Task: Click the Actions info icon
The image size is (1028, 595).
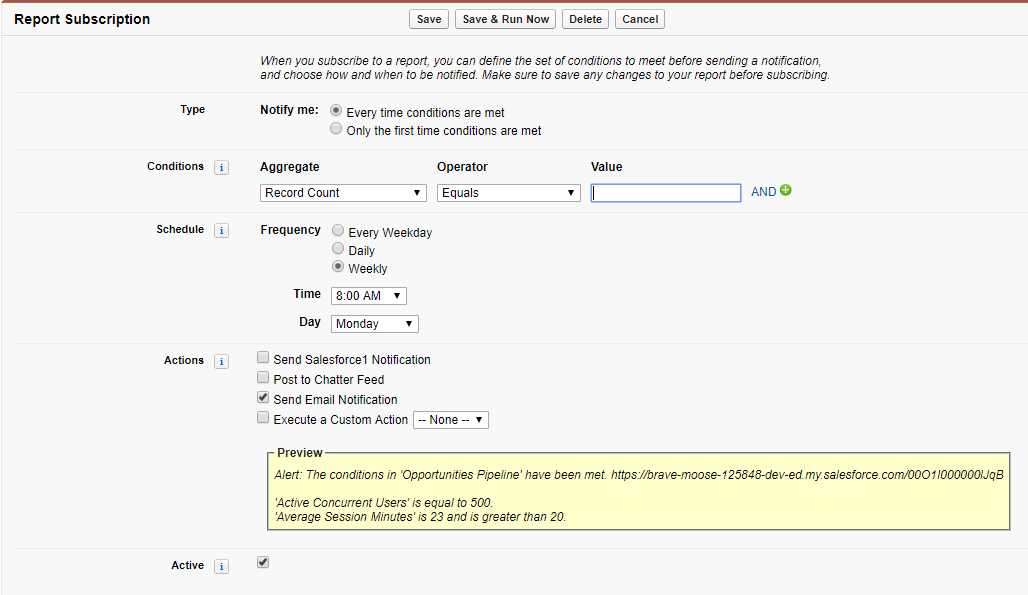Action: click(x=221, y=362)
